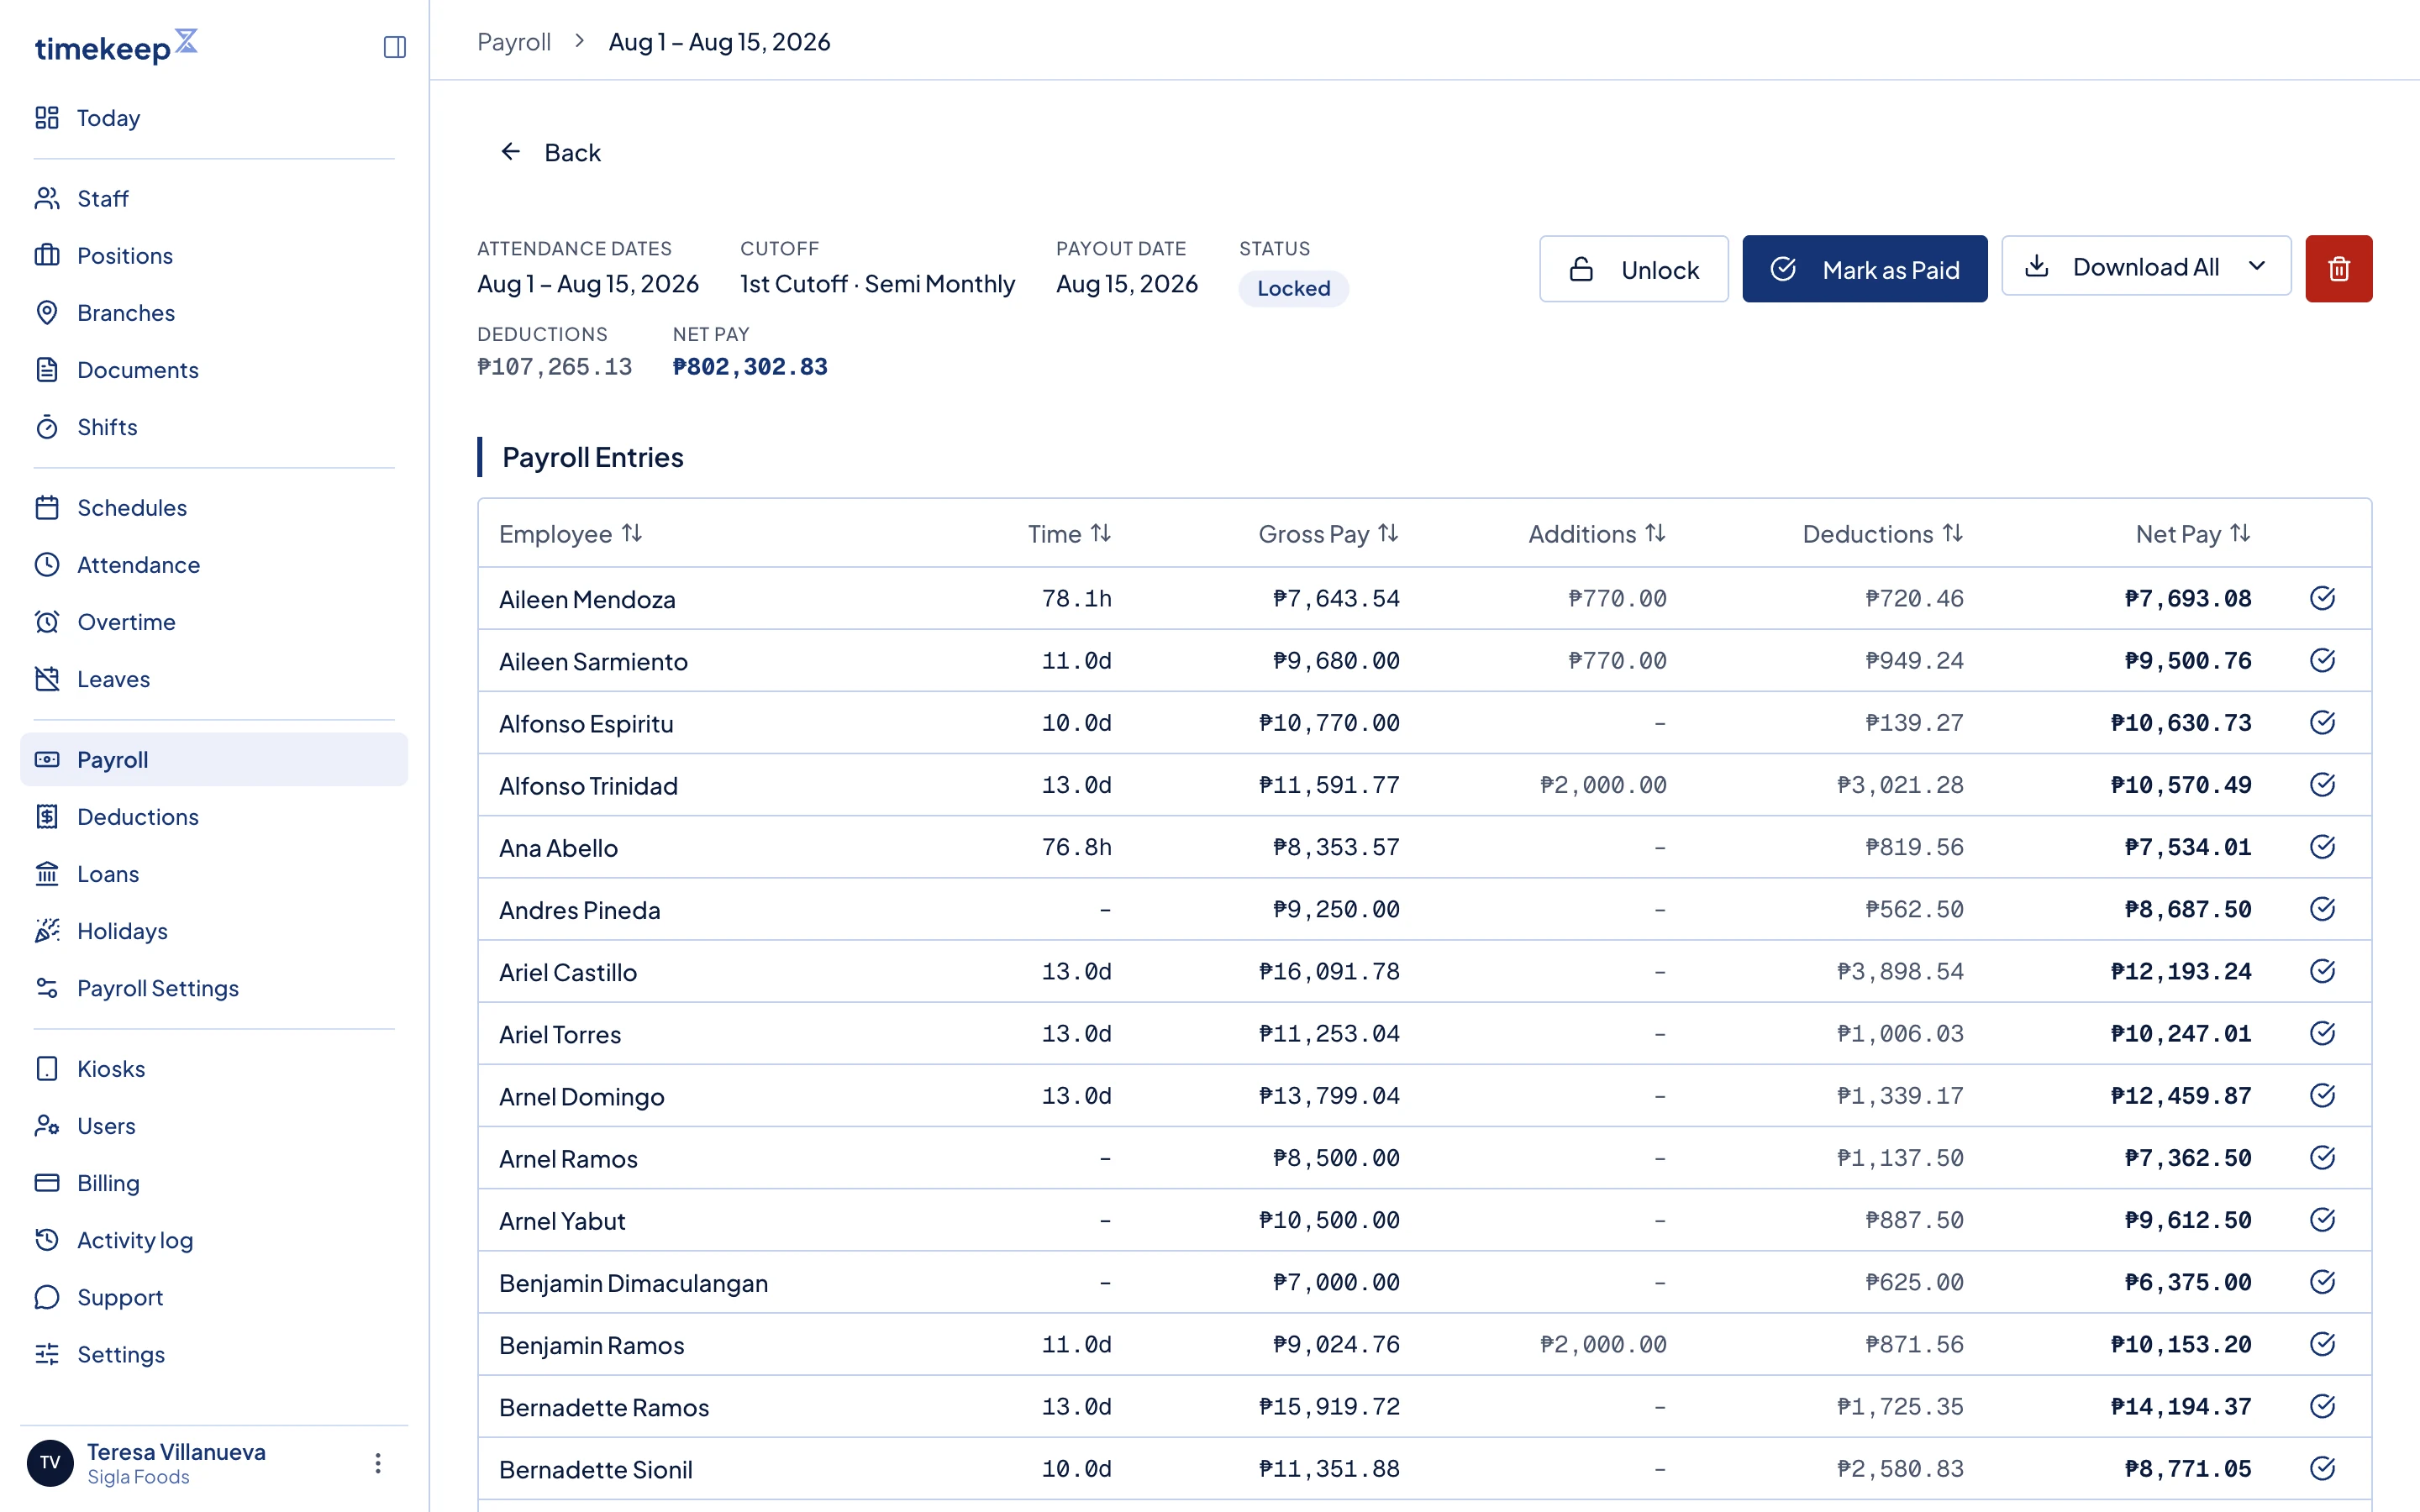The image size is (2420, 1512).
Task: Open Today in the sidebar
Action: coord(214,118)
